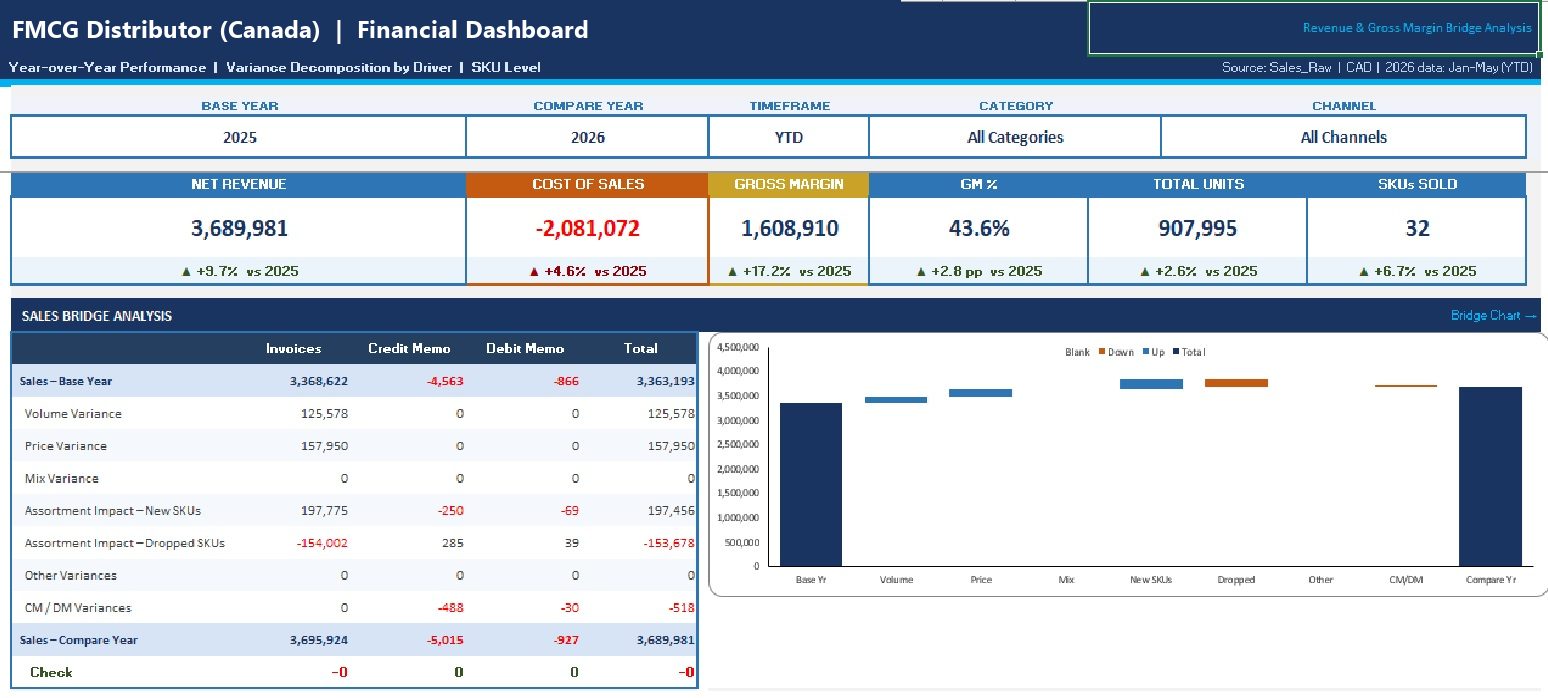Screen dimensions: 1548x698
Task: Click Base Year debit memo cell -866
Action: tap(565, 381)
